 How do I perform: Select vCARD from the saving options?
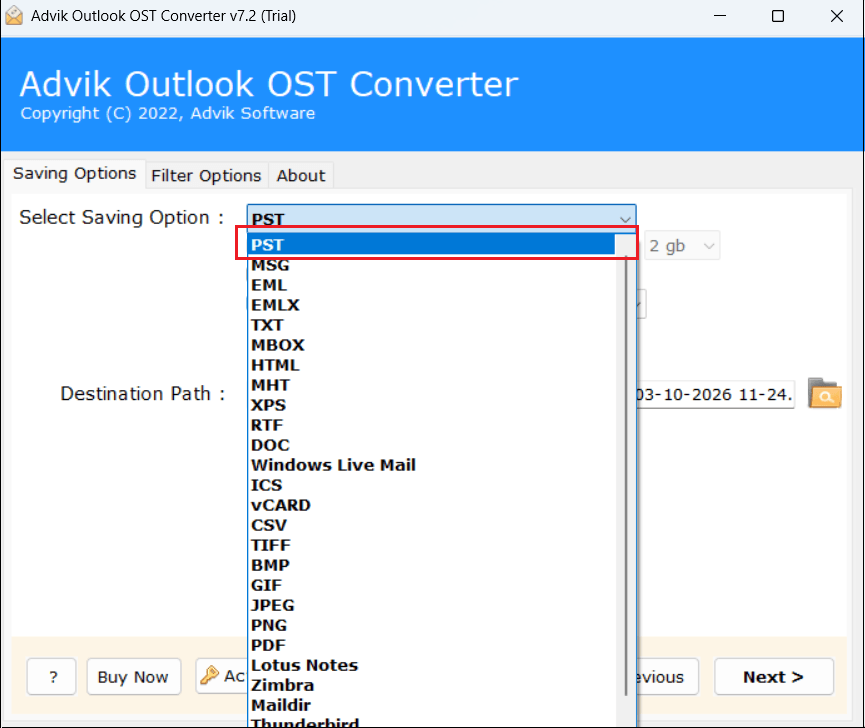(432, 505)
